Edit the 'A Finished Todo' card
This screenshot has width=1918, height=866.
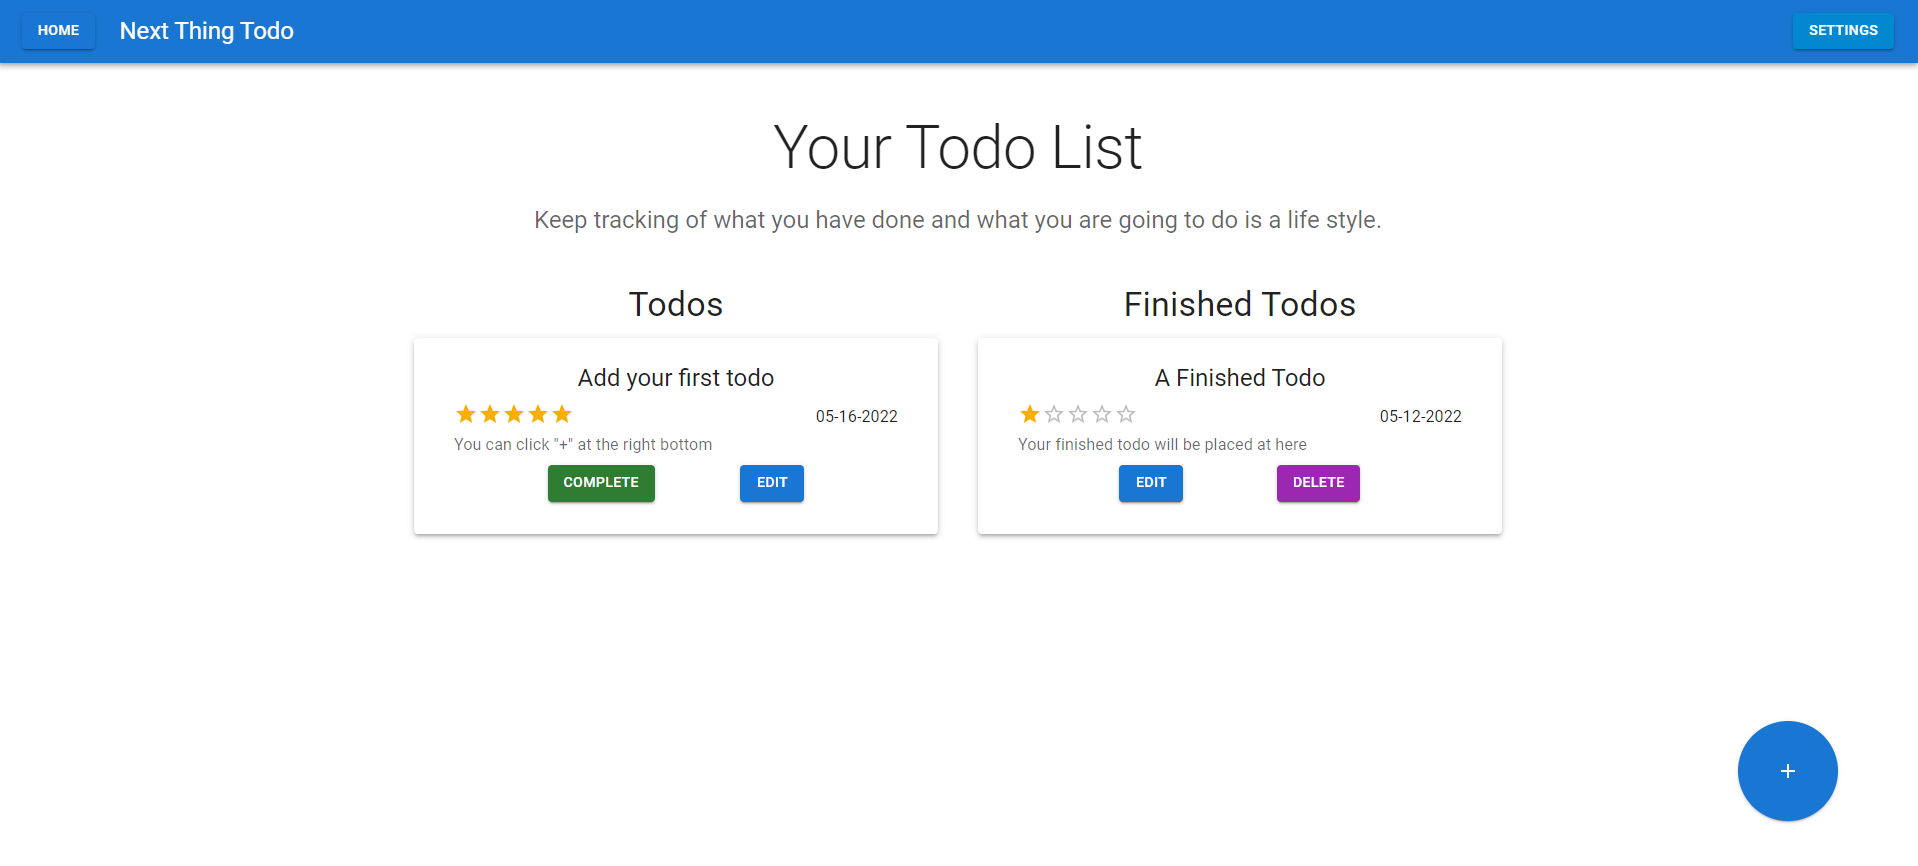tap(1150, 483)
